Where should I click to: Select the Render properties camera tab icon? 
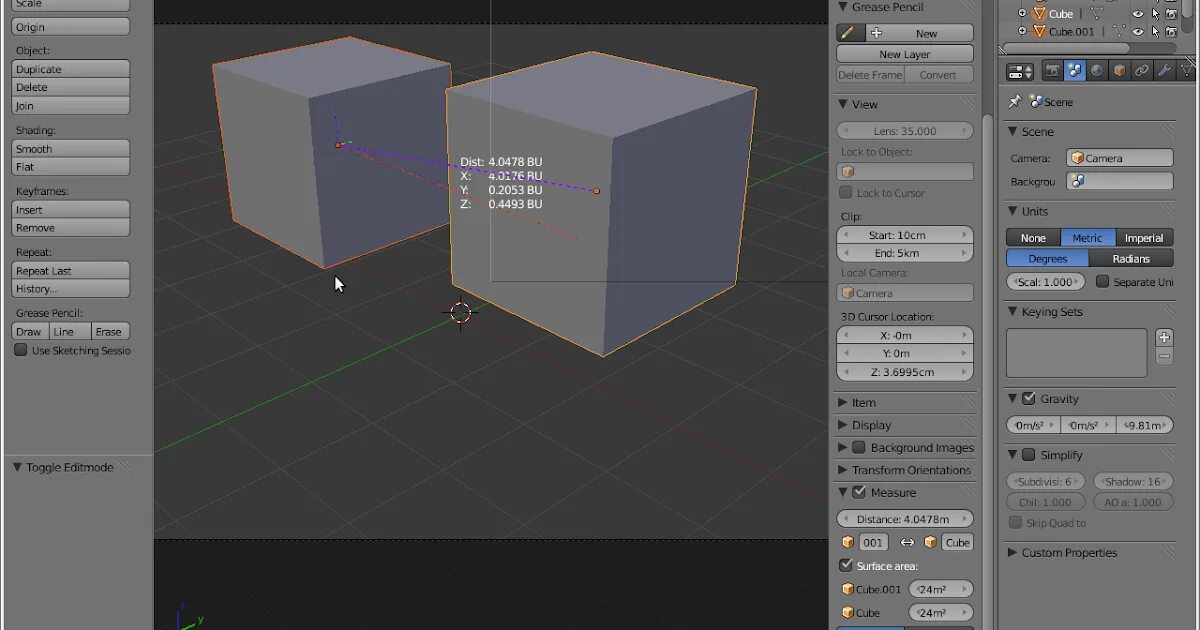[1052, 70]
